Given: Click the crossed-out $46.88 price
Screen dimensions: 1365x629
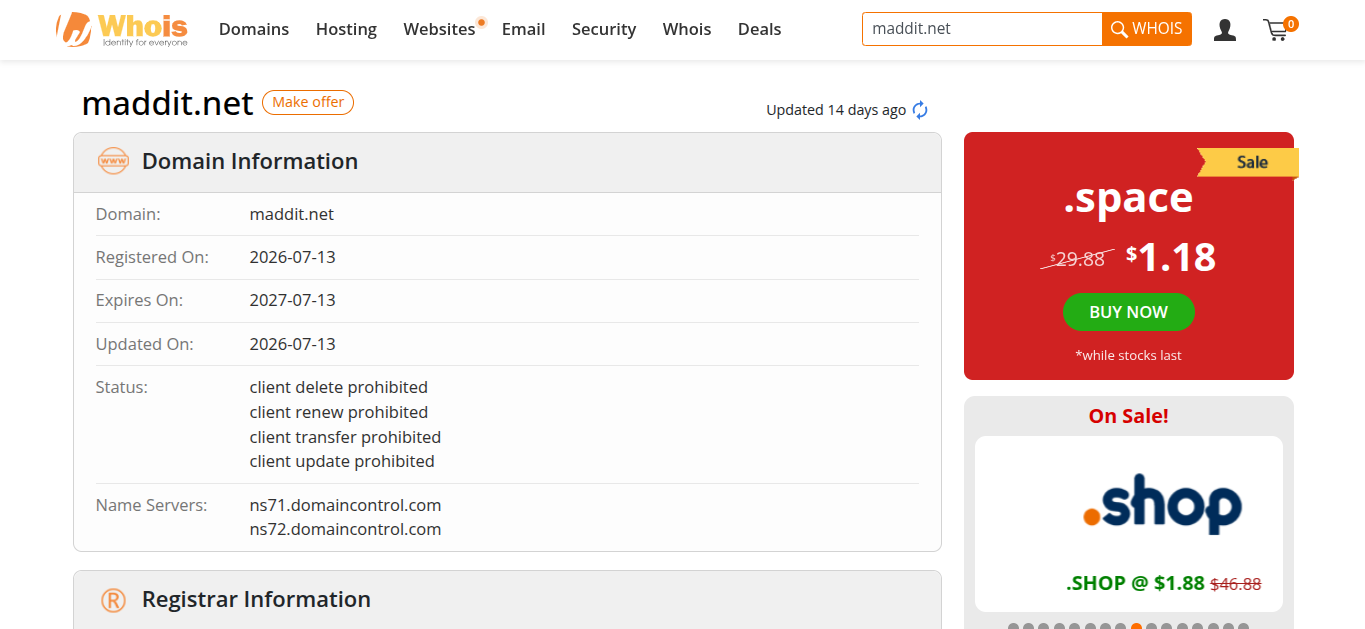Looking at the screenshot, I should point(1236,584).
